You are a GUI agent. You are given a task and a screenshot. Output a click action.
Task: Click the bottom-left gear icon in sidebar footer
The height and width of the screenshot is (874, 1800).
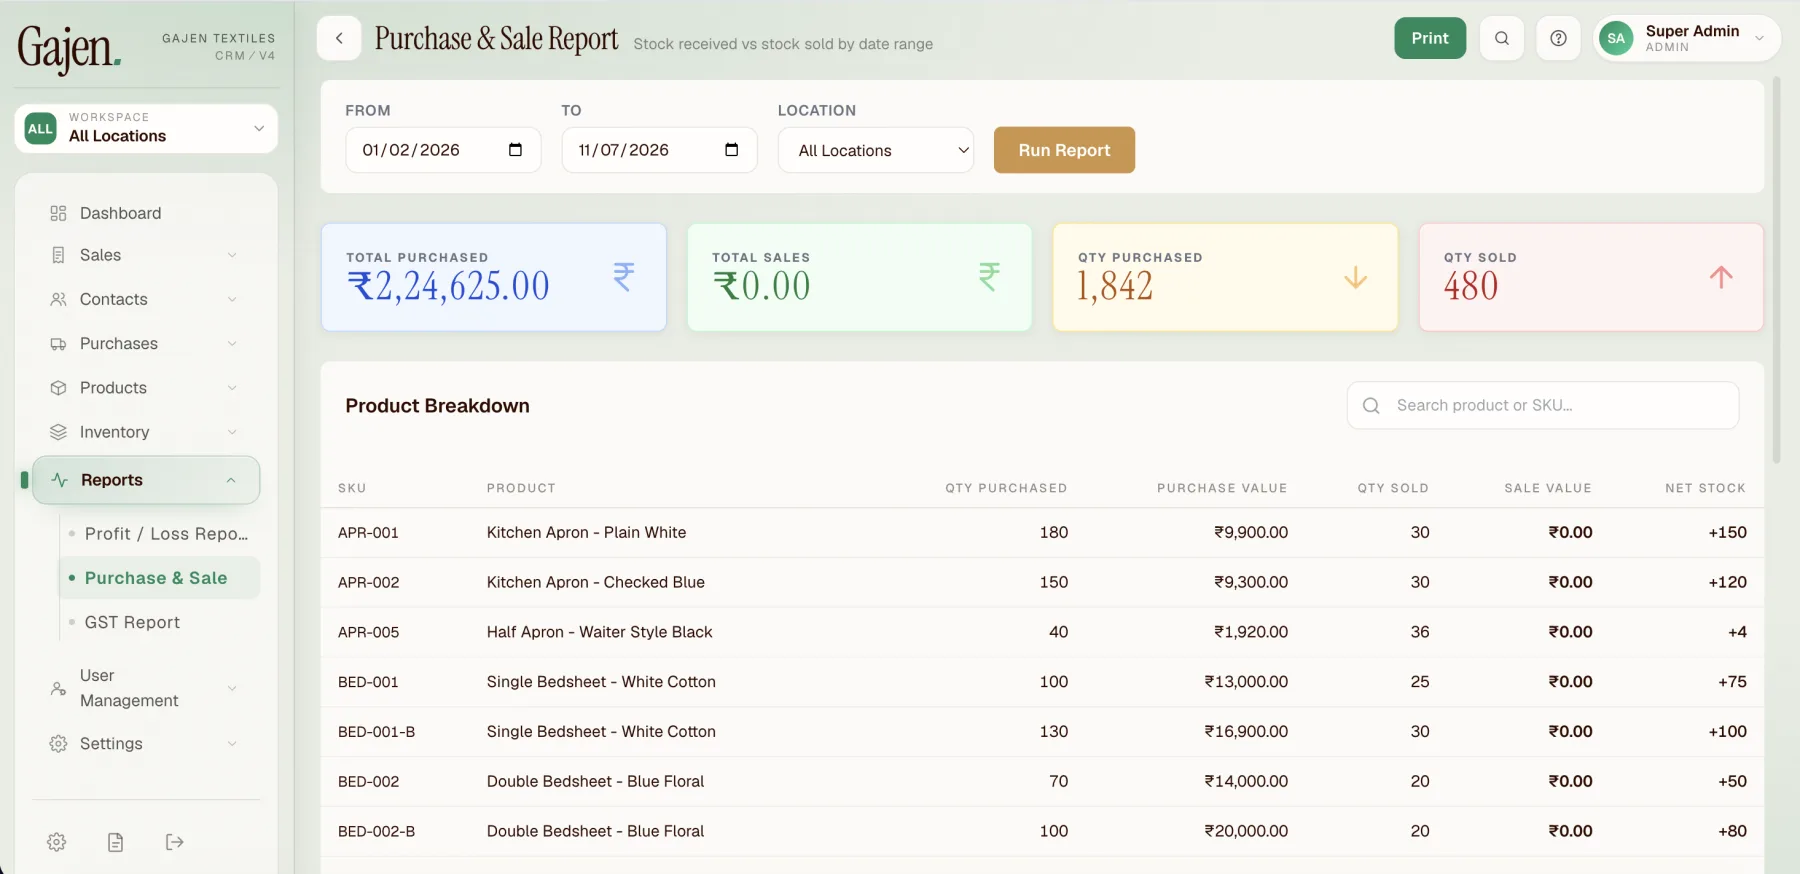point(57,842)
